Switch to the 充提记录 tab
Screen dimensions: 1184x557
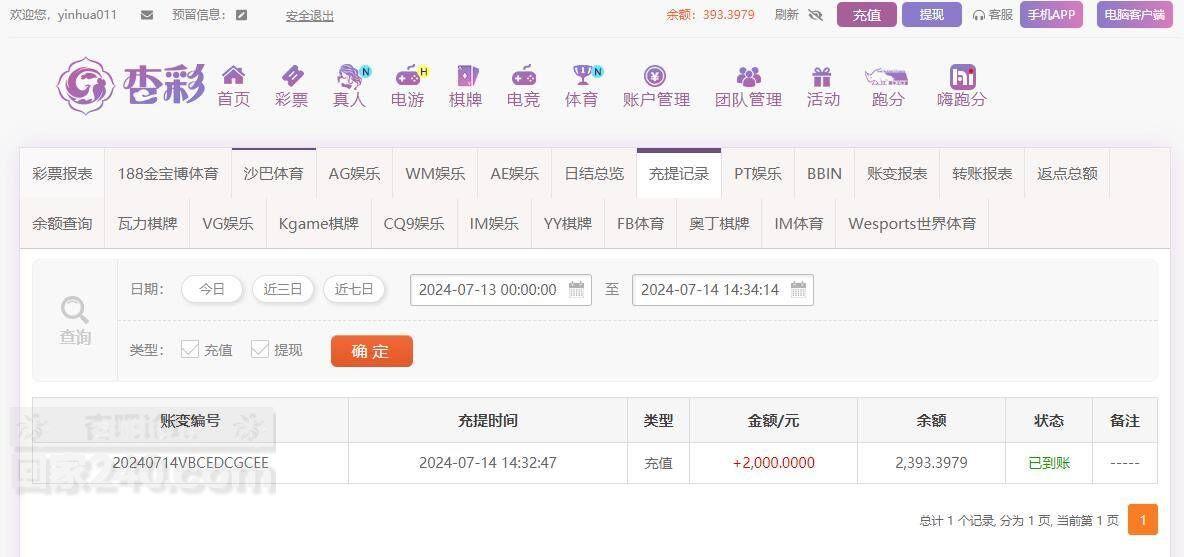(x=679, y=174)
